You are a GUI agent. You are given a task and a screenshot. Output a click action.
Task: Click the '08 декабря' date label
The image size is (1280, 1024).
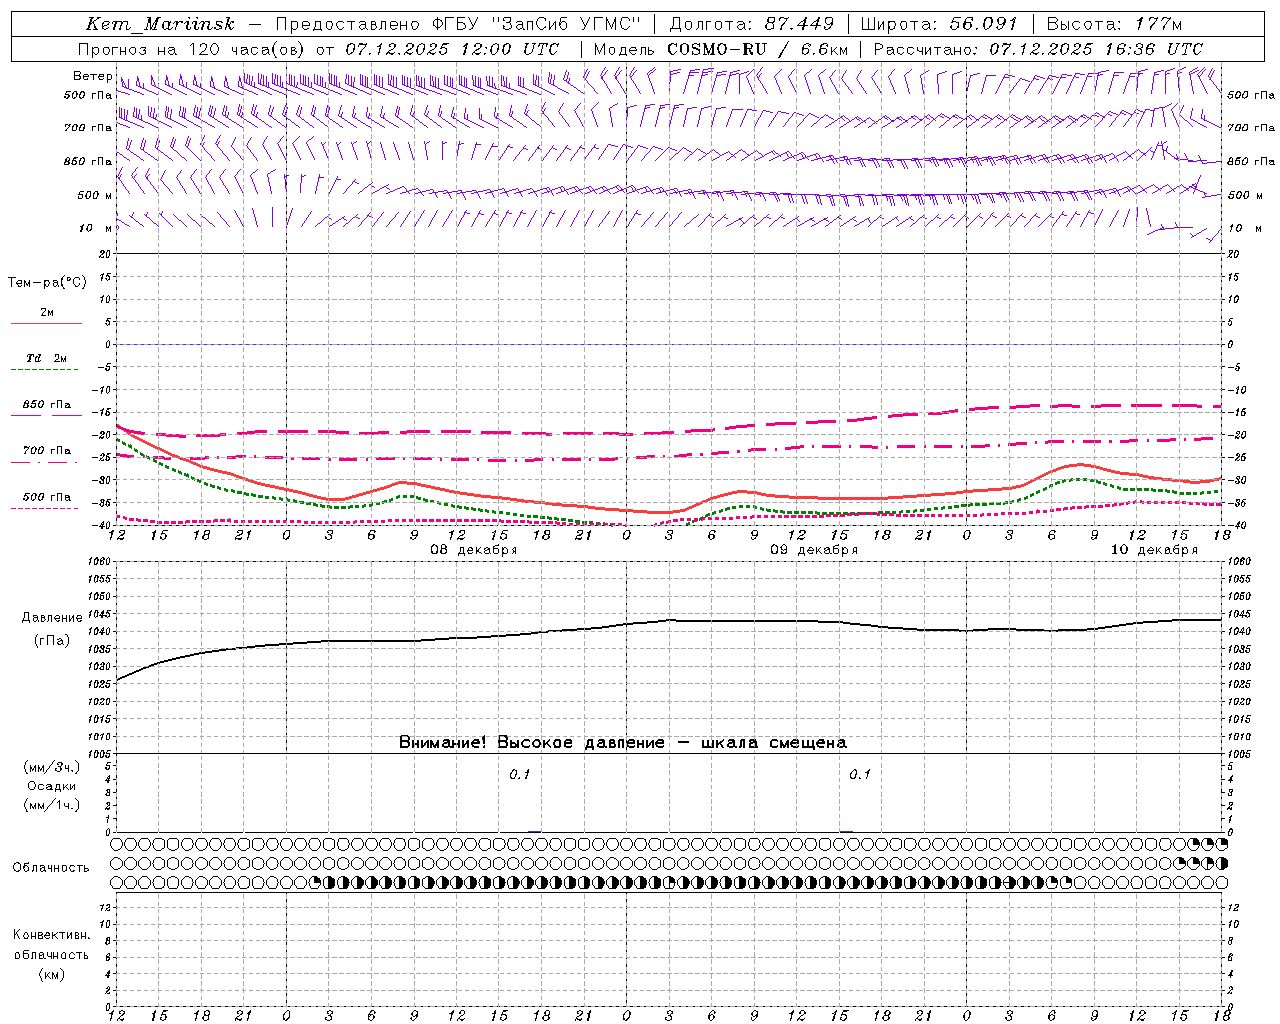point(474,550)
